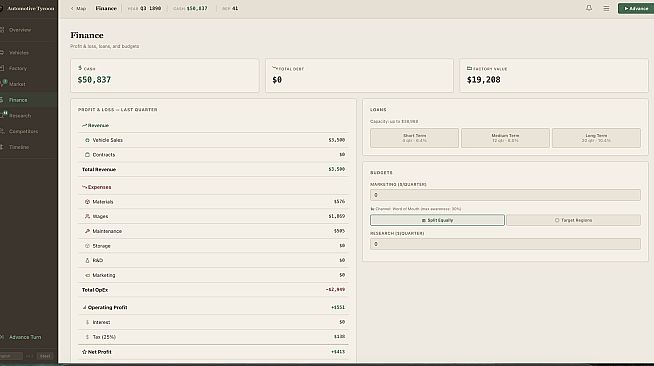Click the Research budget input field
The width and height of the screenshot is (654, 366).
point(505,244)
